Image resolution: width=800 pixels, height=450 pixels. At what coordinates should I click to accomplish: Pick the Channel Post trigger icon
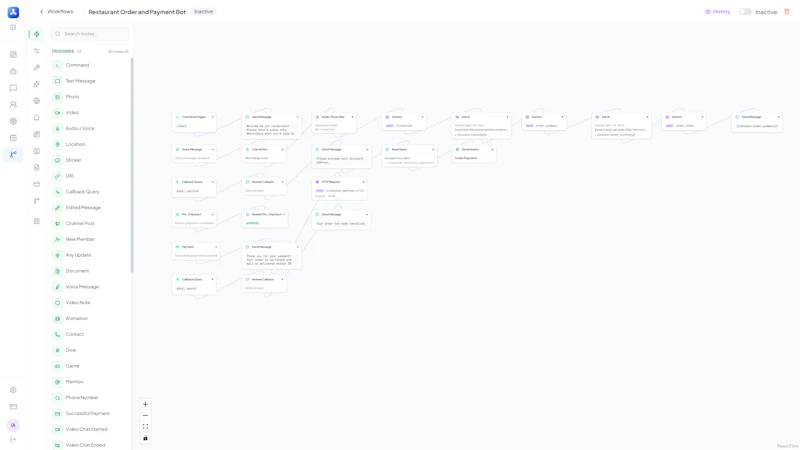point(57,223)
